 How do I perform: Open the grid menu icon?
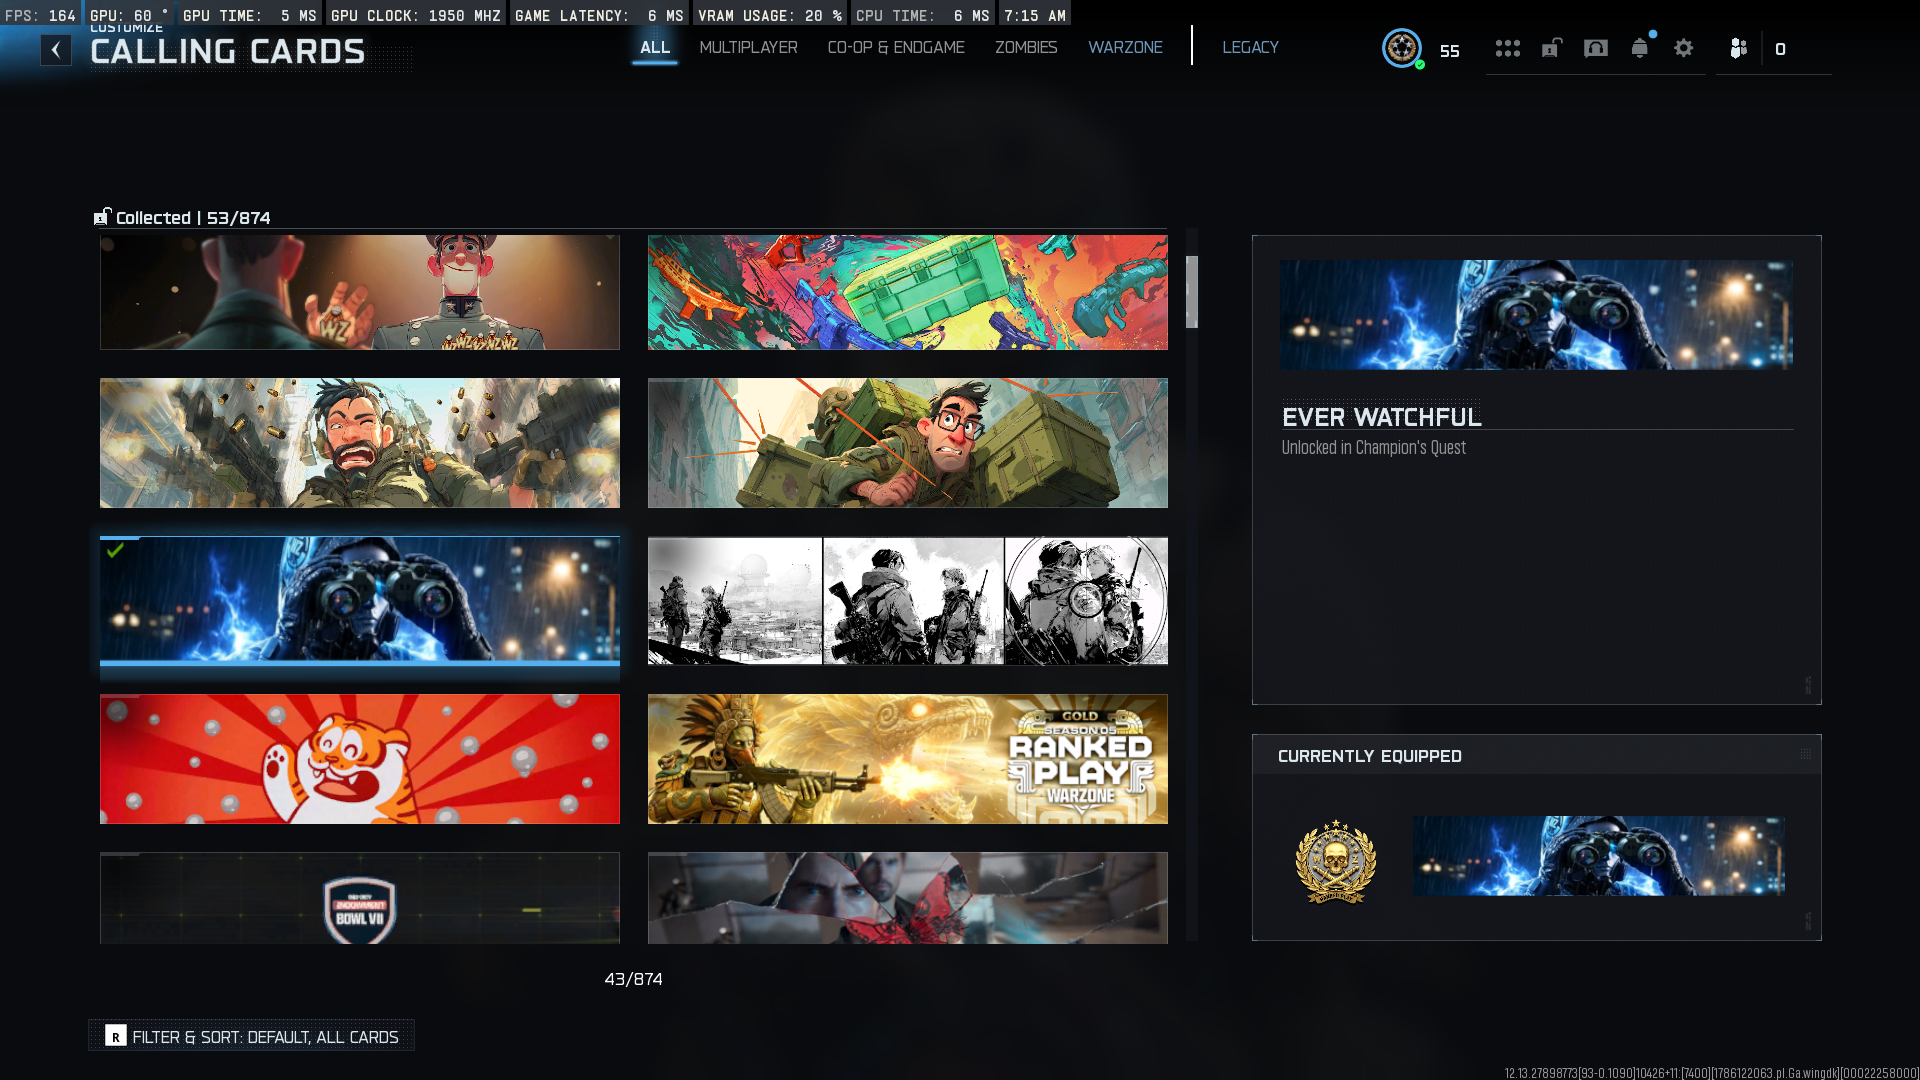(x=1508, y=48)
